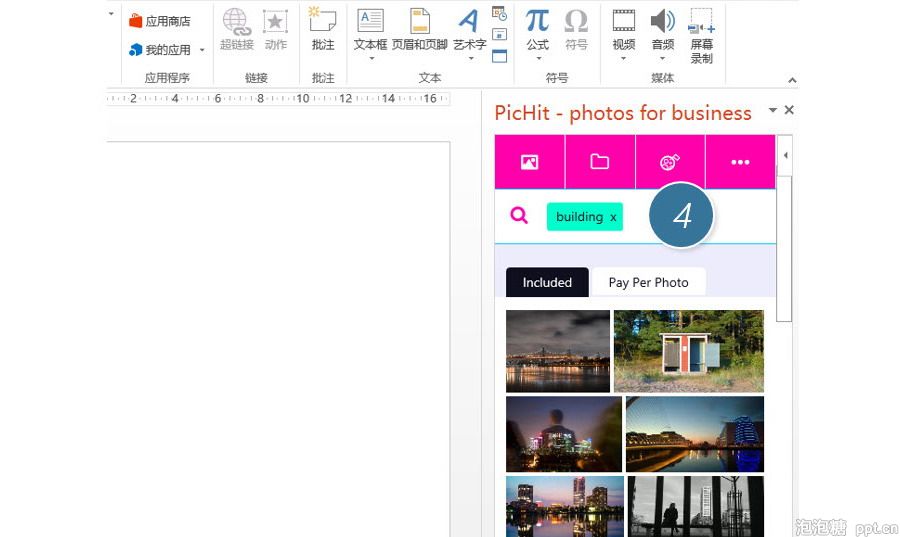
Task: Expand the My Apps (我的应用) dropdown
Action: point(202,50)
